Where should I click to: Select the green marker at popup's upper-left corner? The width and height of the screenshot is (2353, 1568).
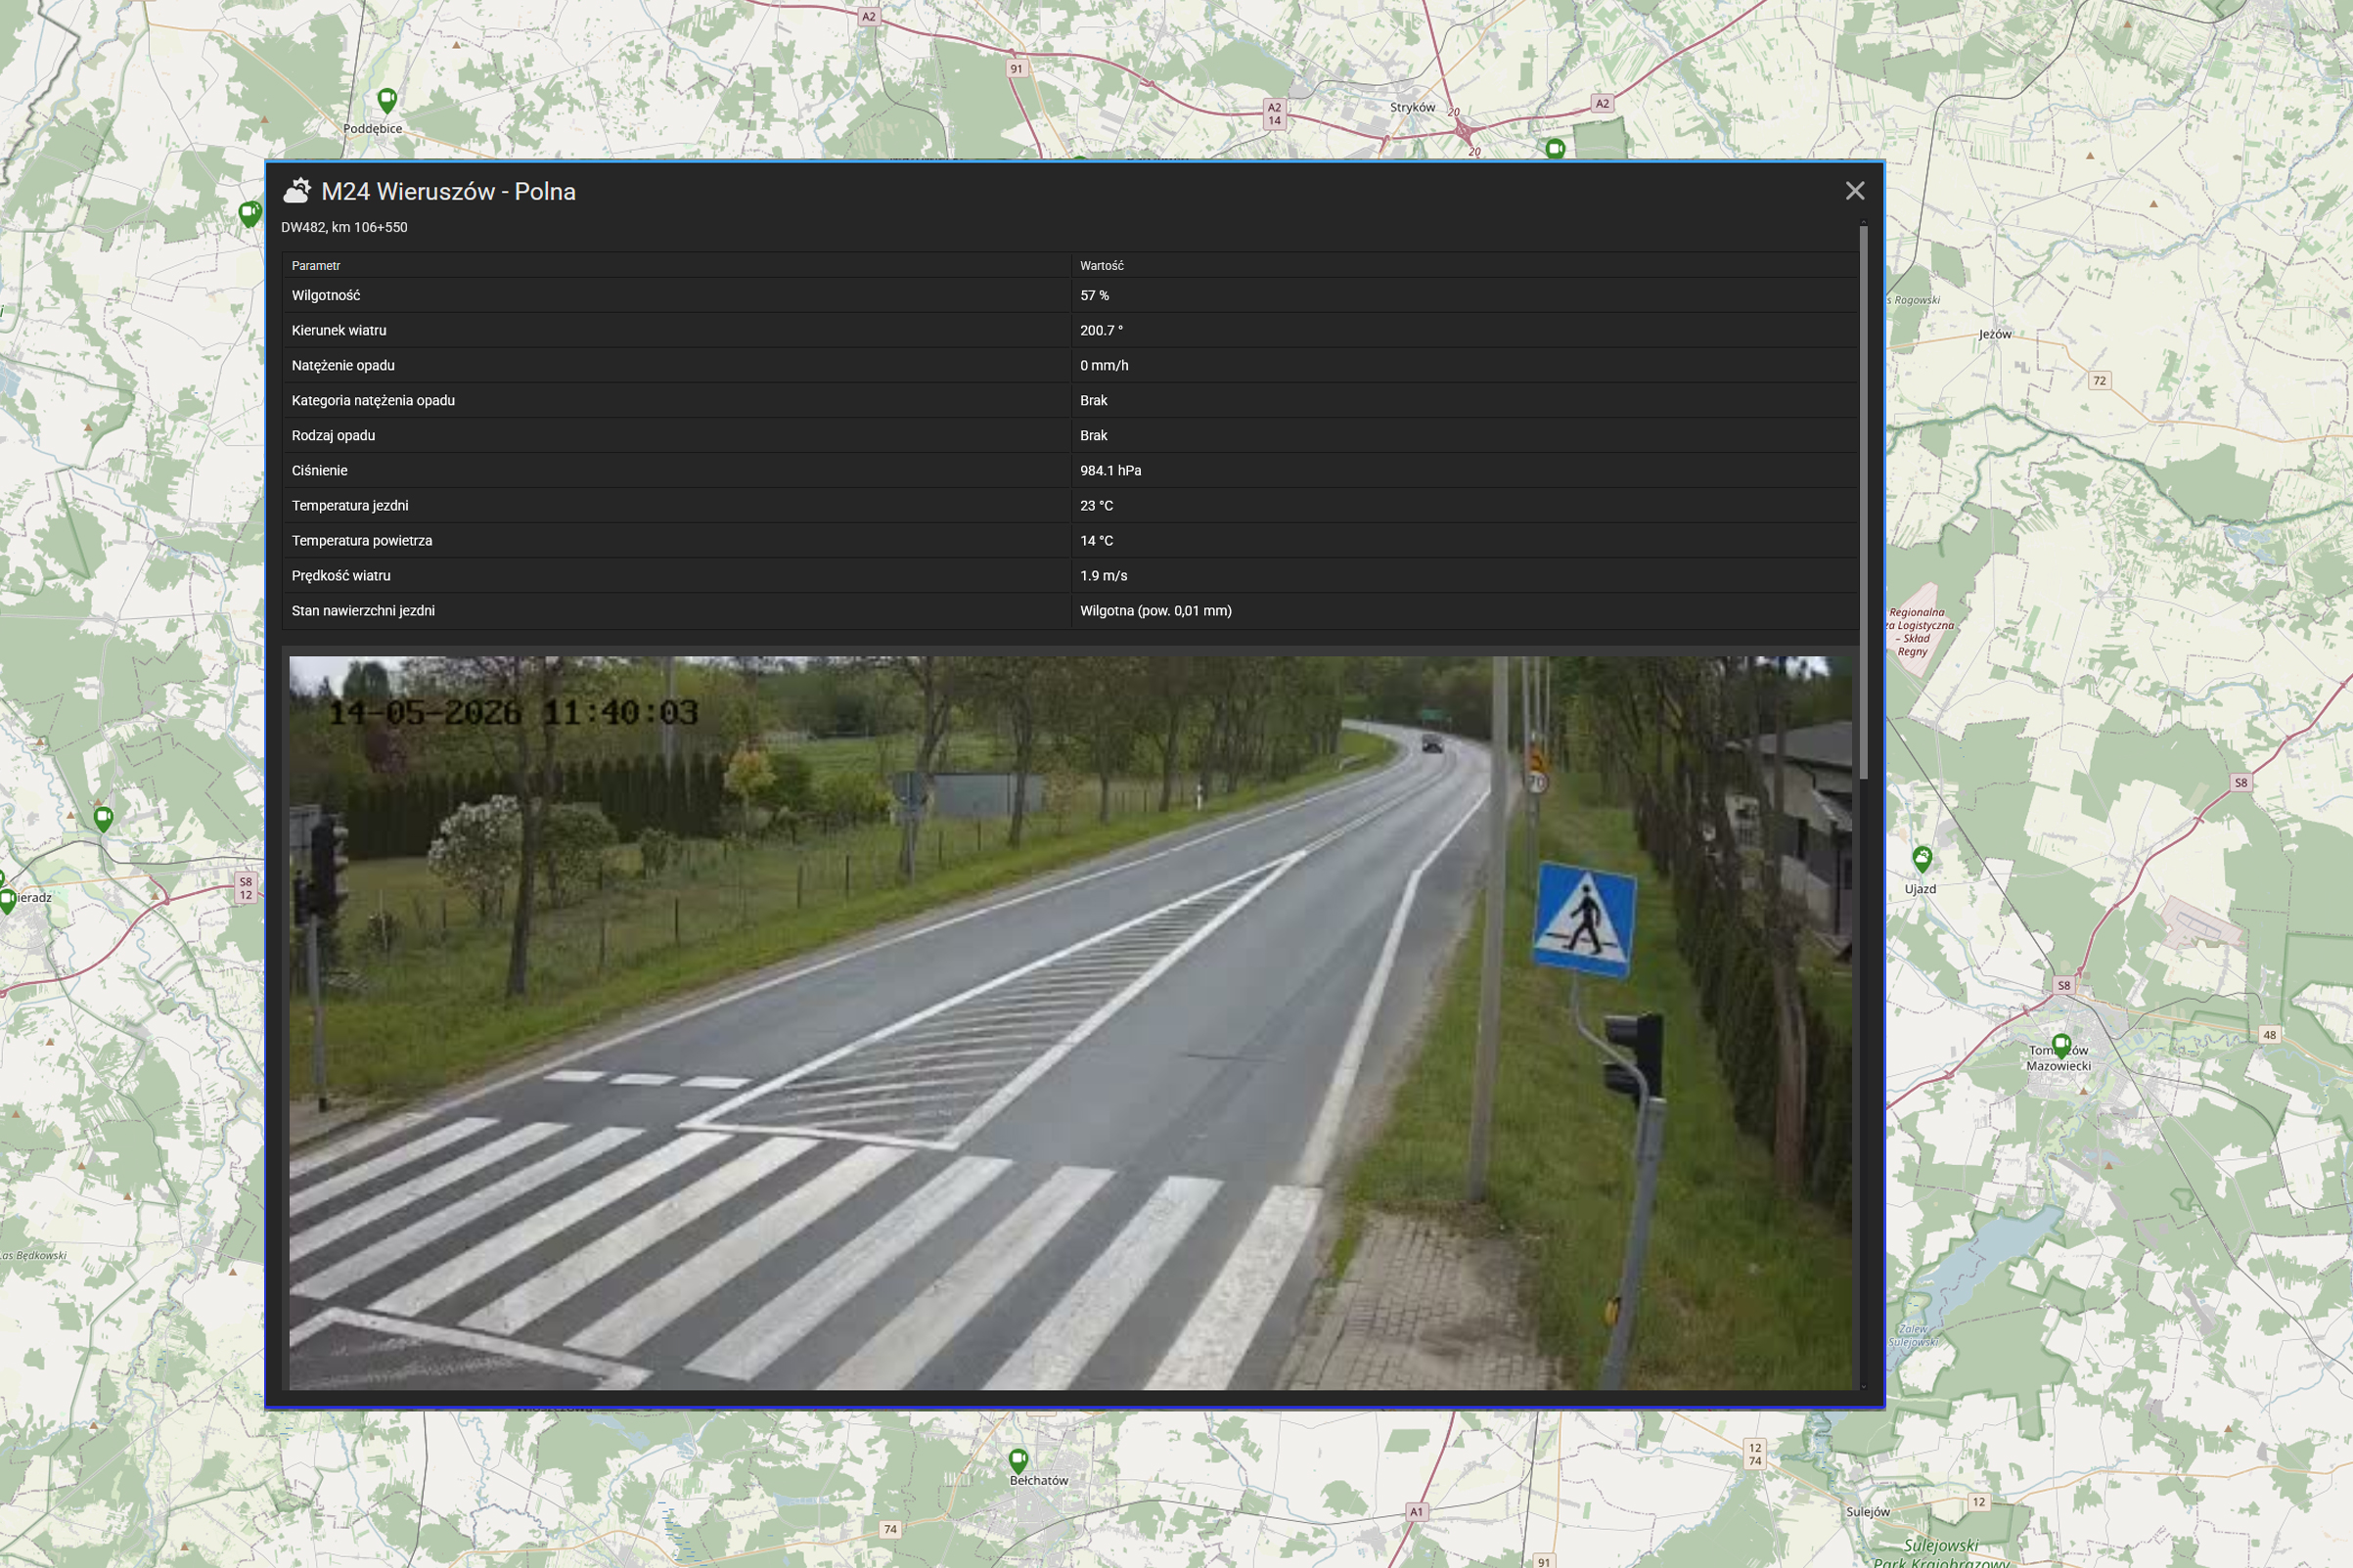[250, 213]
